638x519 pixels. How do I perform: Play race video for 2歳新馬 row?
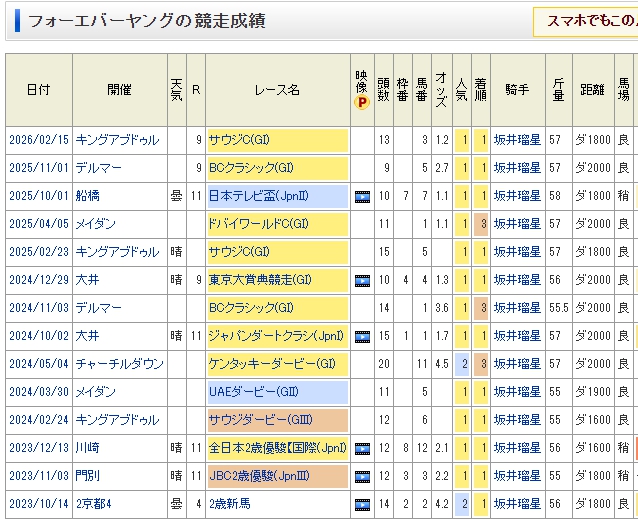tap(362, 505)
